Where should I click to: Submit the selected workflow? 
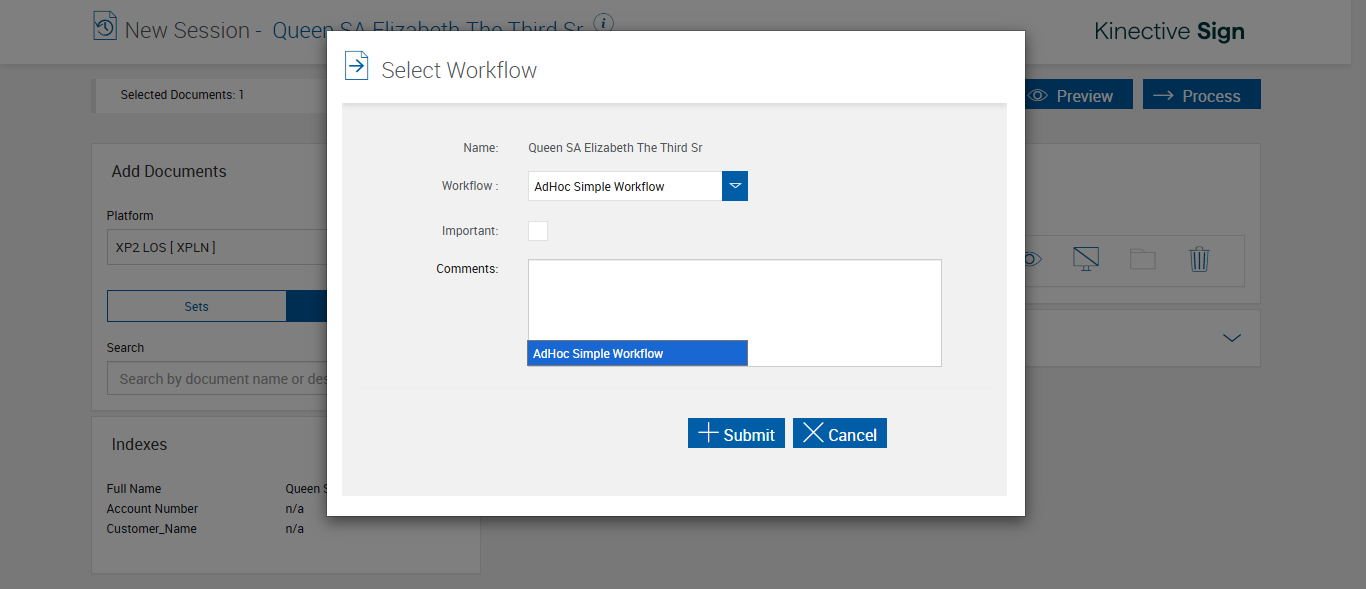tap(736, 433)
